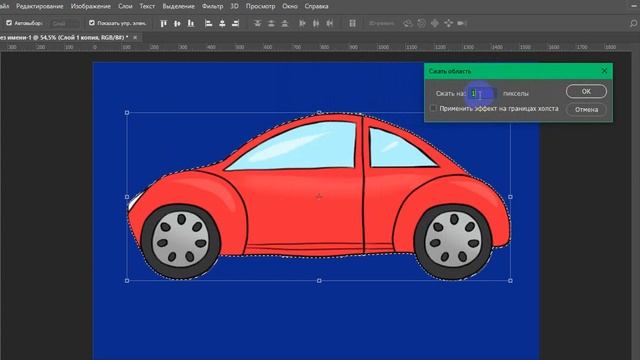640x360 pixels.
Task: Click Отмена in Сжать область dialog
Action: [586, 109]
